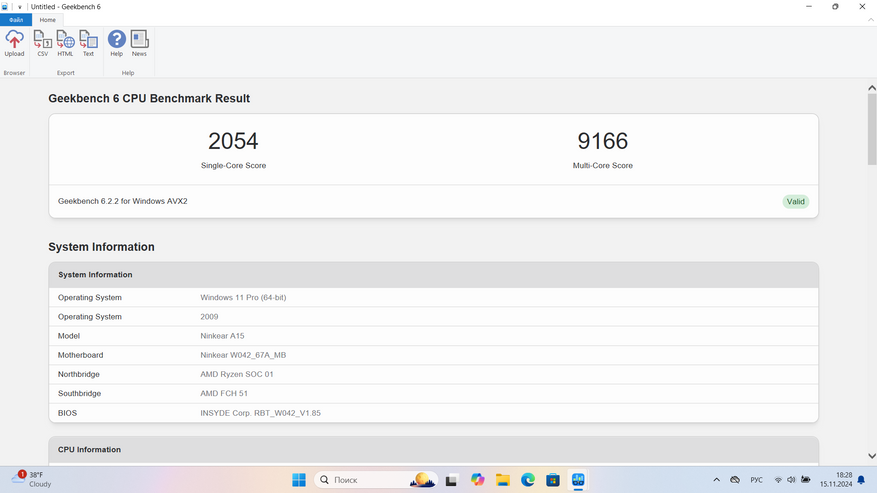This screenshot has height=493, width=877.
Task: Select Geekbench 6.2.2 for Windows AVX2 text
Action: [122, 201]
